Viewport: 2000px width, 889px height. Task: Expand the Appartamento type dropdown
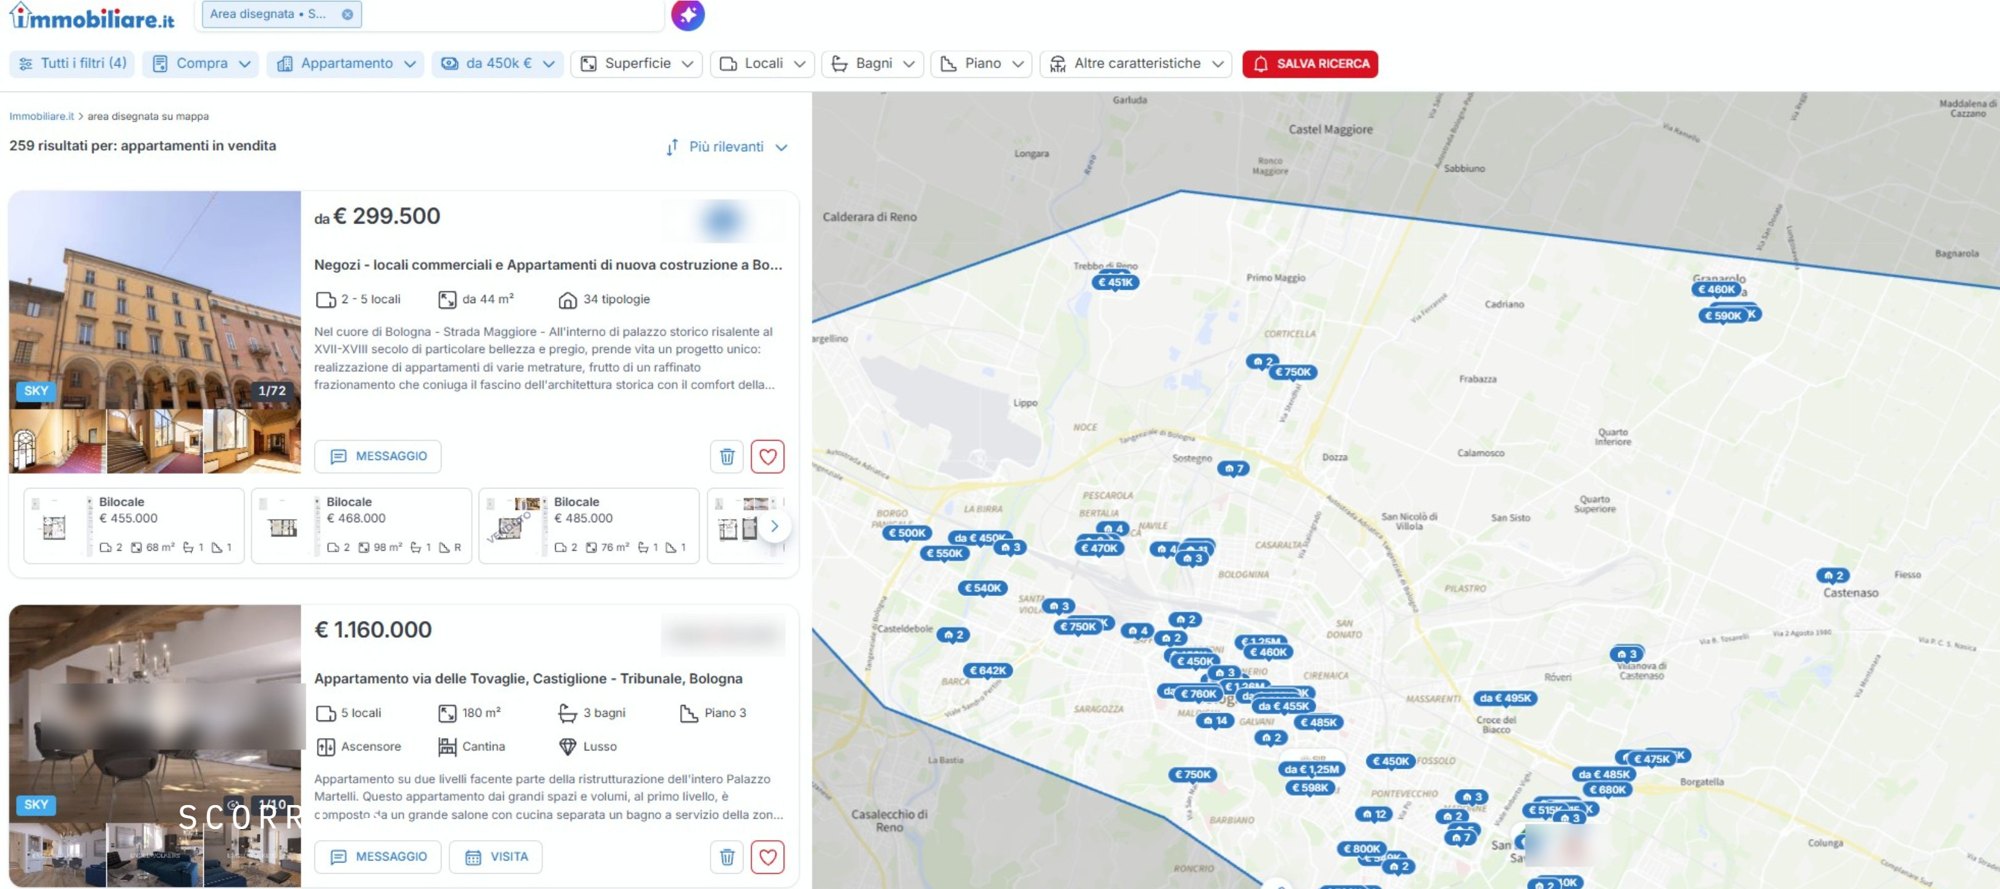click(x=346, y=63)
